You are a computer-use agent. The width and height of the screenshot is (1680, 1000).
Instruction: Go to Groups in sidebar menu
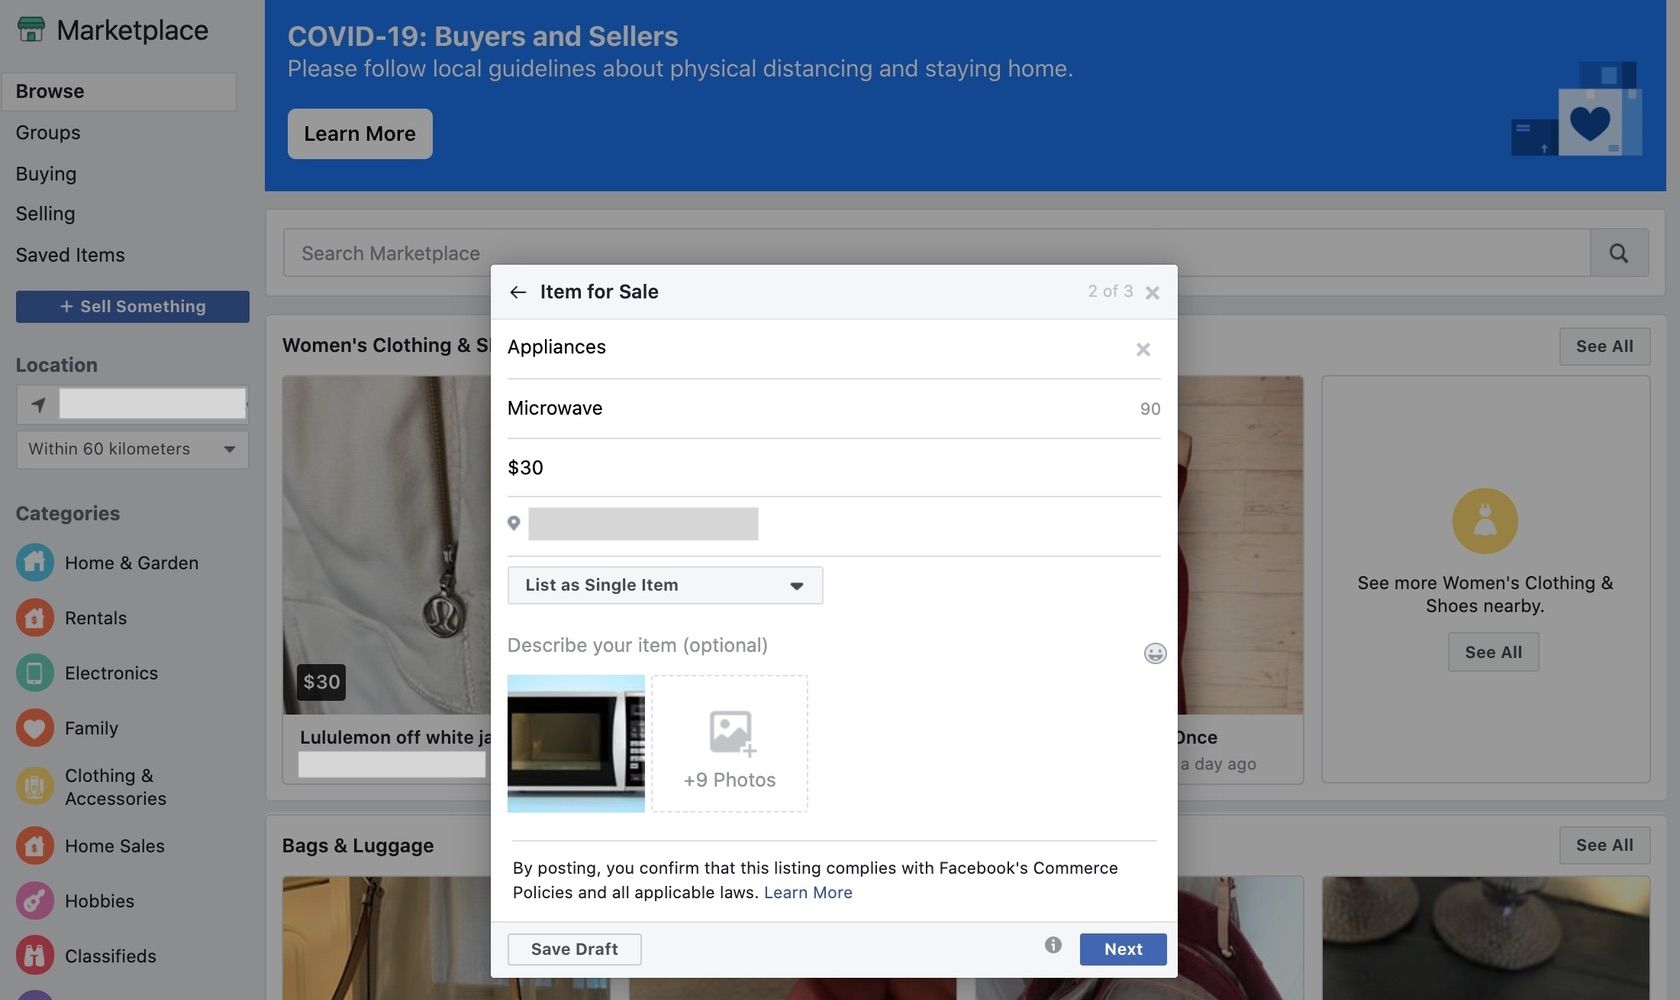(x=48, y=132)
